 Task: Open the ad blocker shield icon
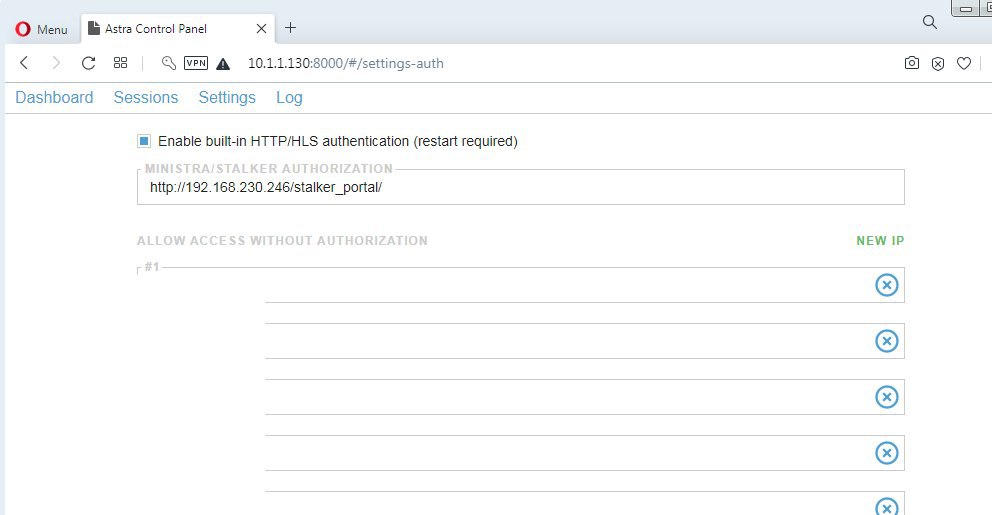[938, 63]
